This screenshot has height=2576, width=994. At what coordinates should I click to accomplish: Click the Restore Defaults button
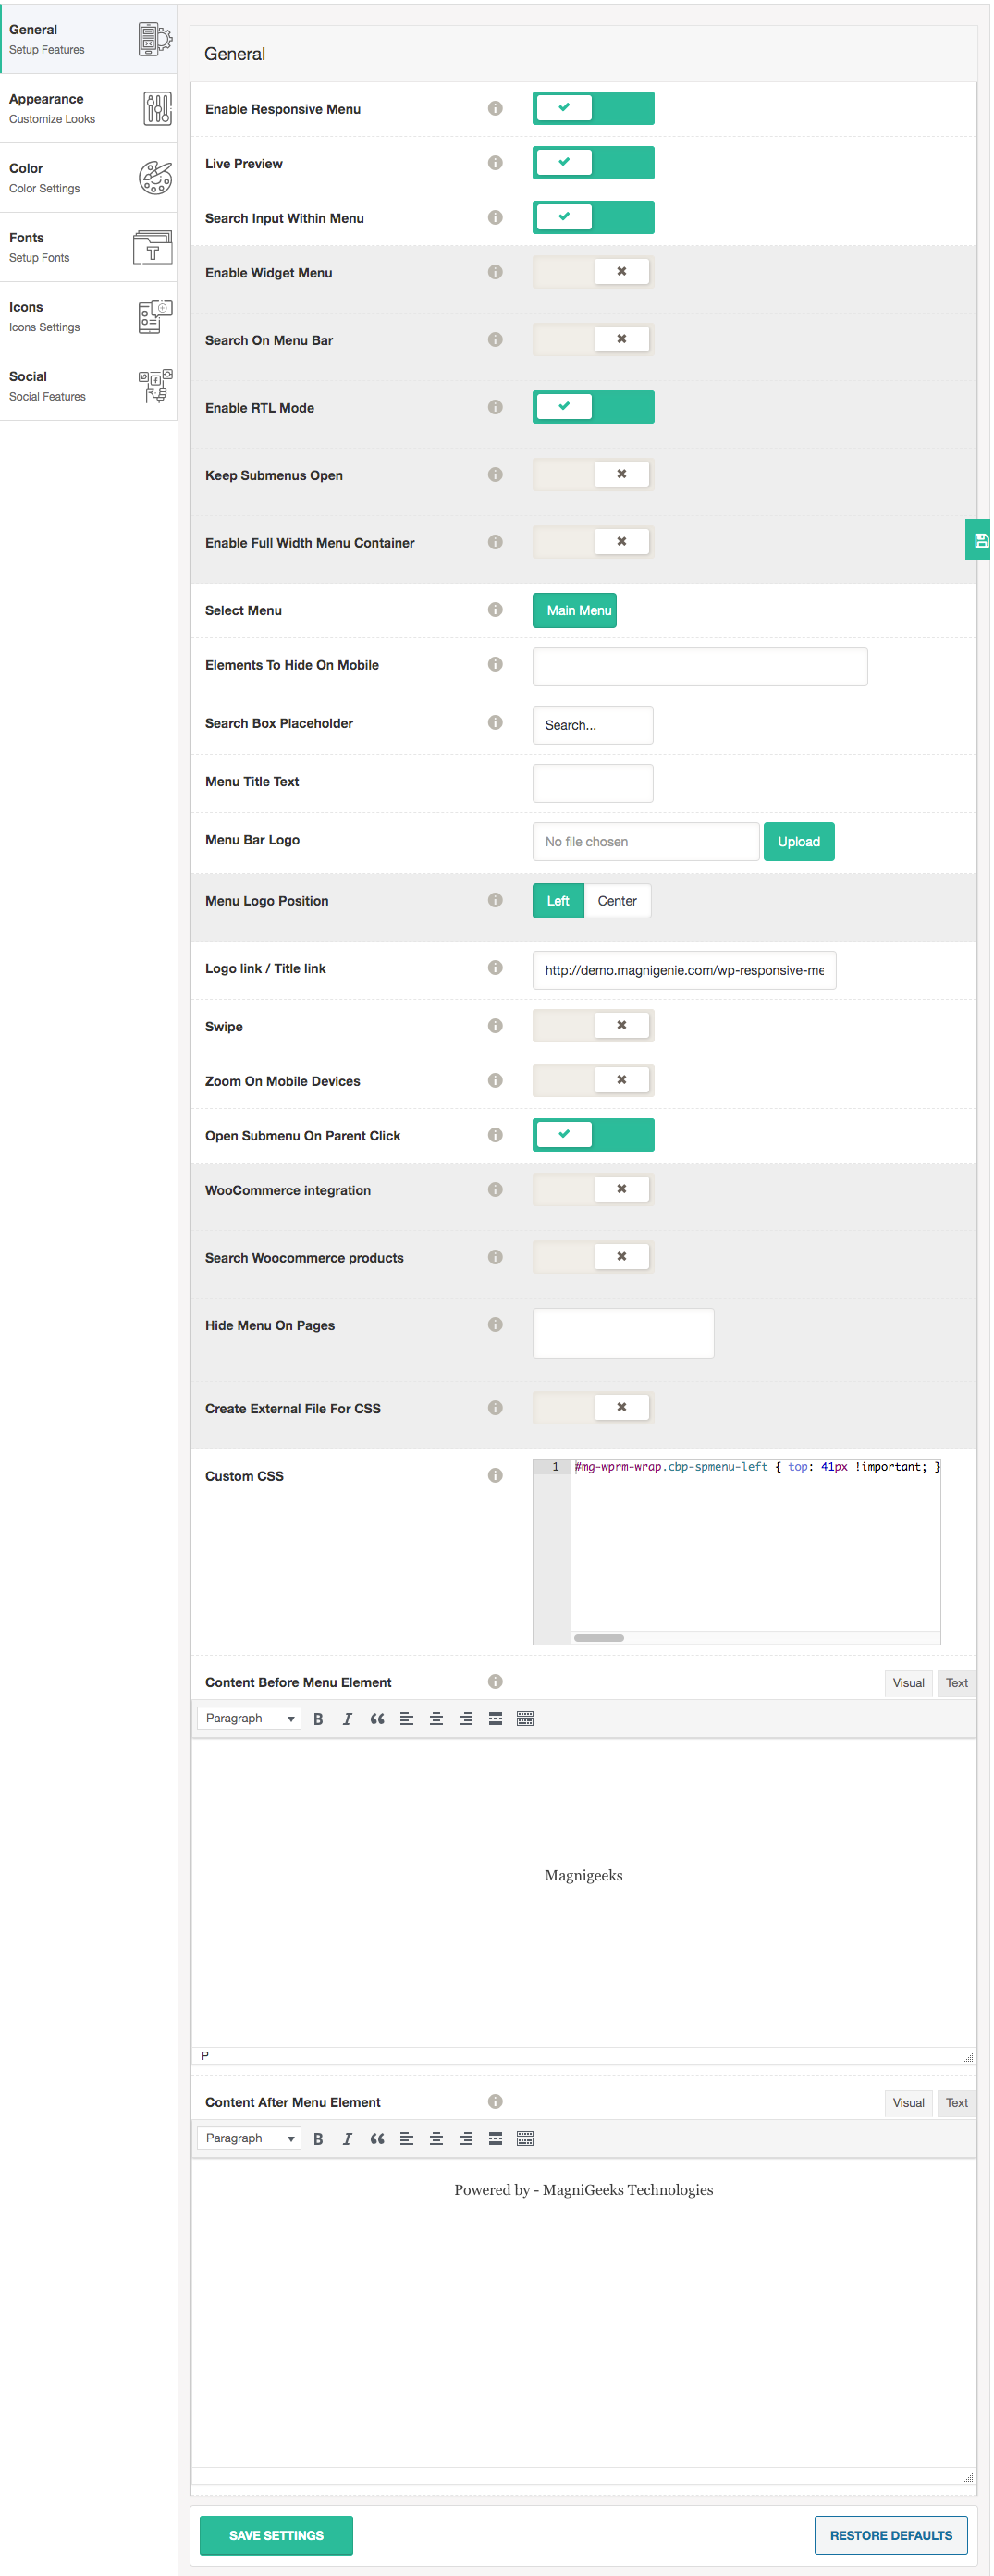(890, 2535)
